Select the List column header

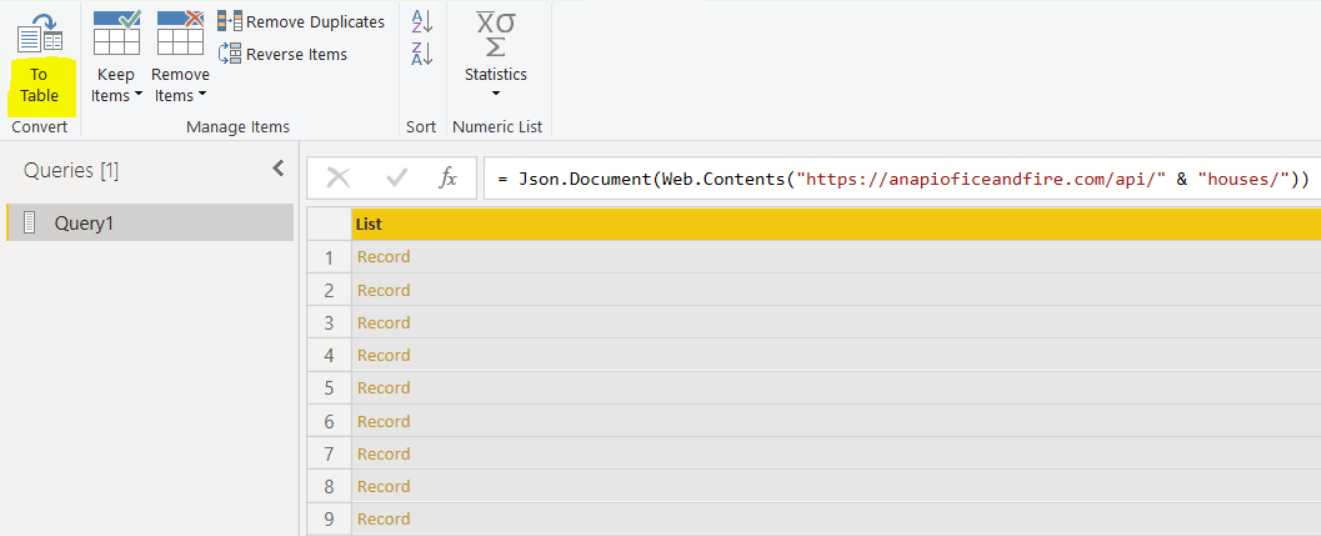coord(836,224)
